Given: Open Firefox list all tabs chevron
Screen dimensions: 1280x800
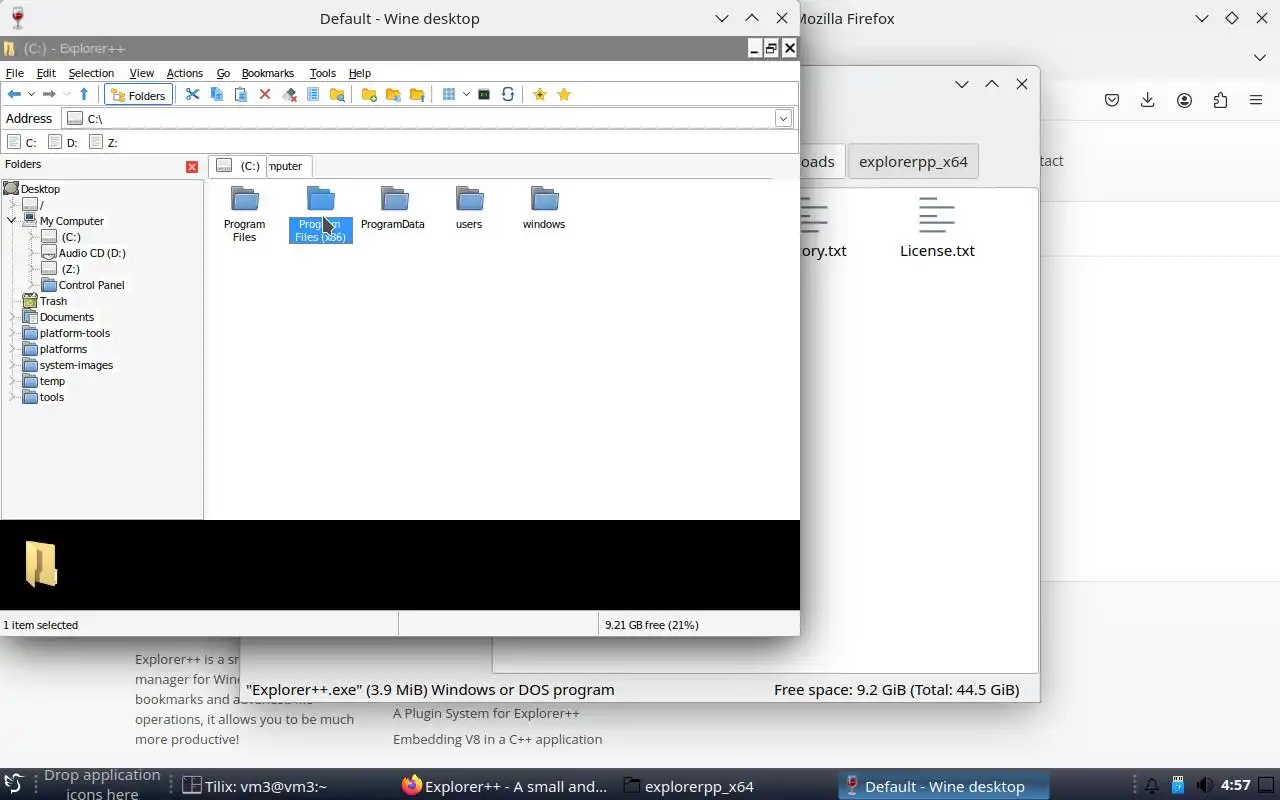Looking at the screenshot, I should pos(1260,57).
